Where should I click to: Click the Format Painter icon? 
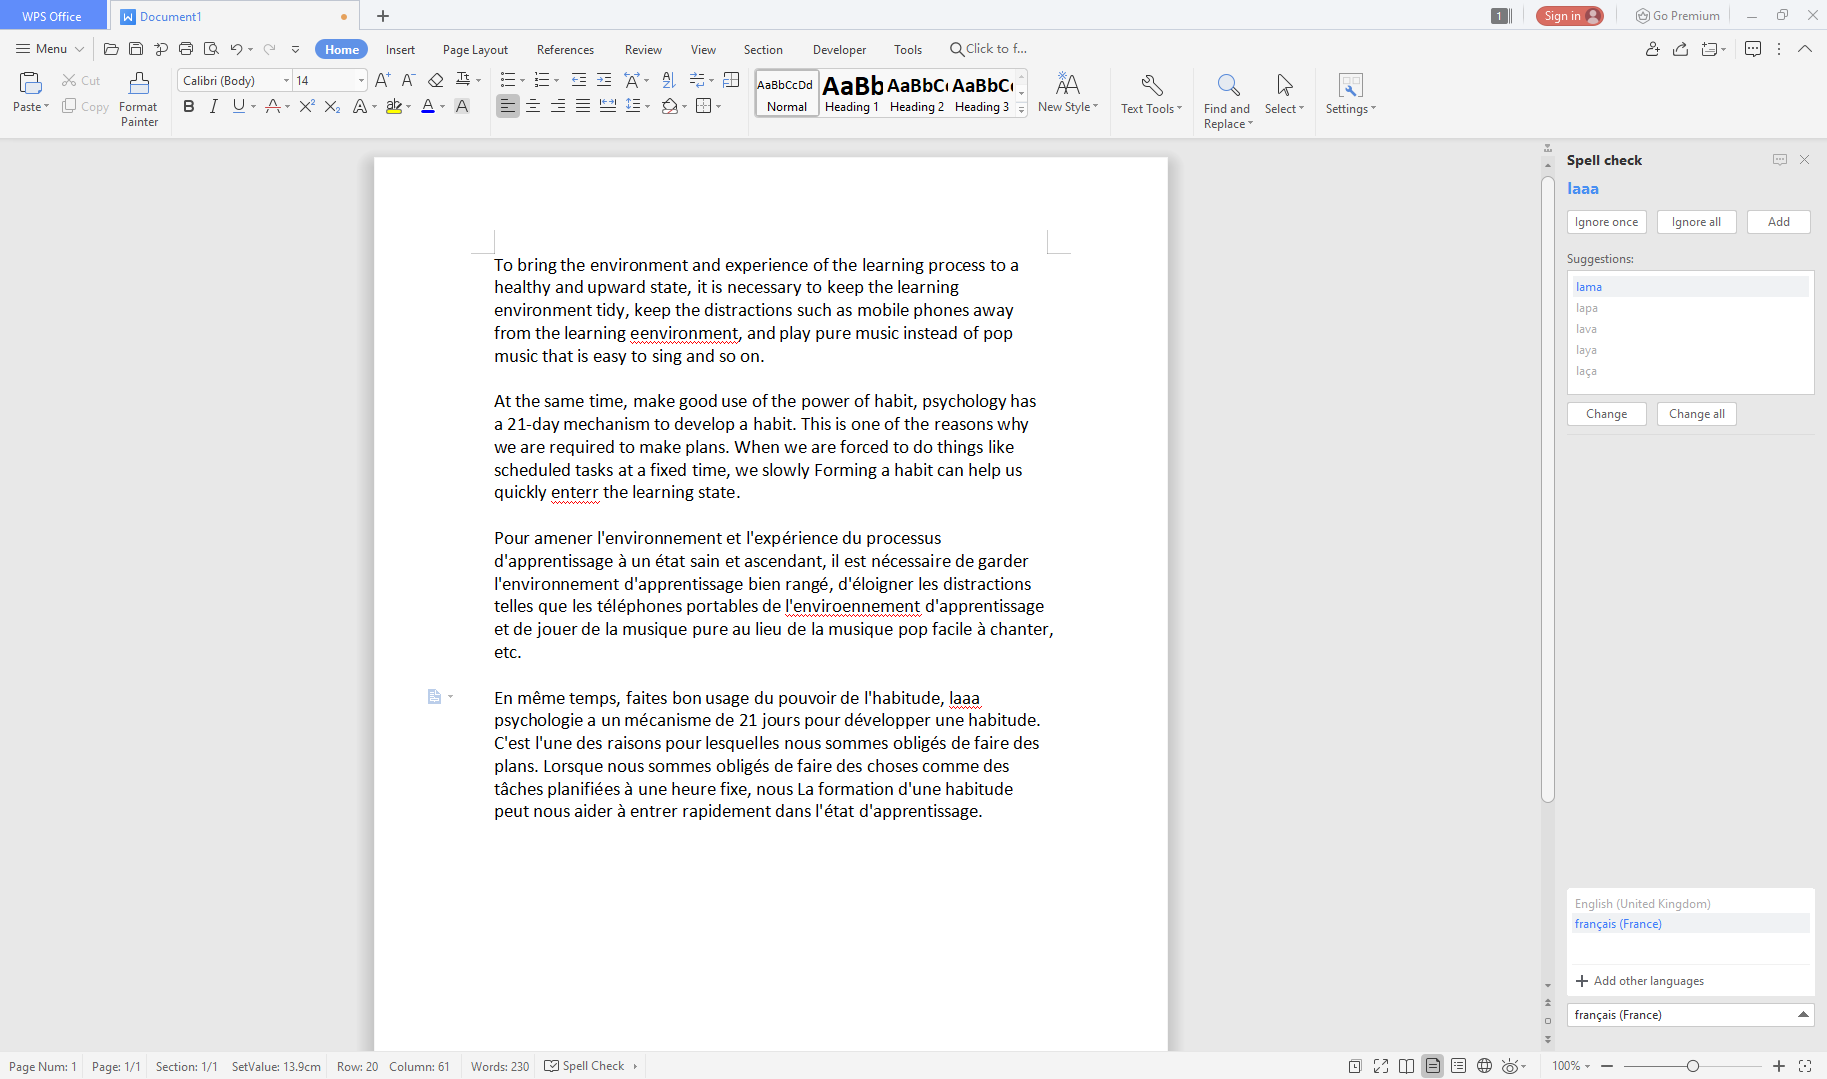click(139, 84)
